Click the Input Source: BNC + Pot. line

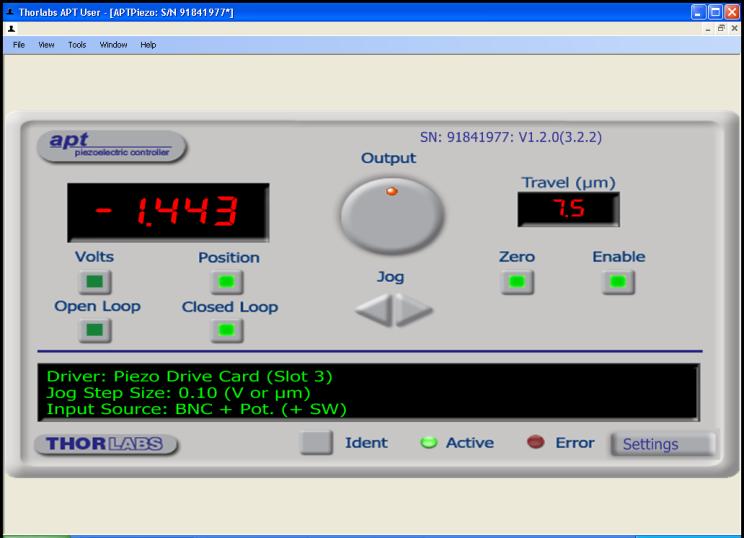[x=196, y=409]
